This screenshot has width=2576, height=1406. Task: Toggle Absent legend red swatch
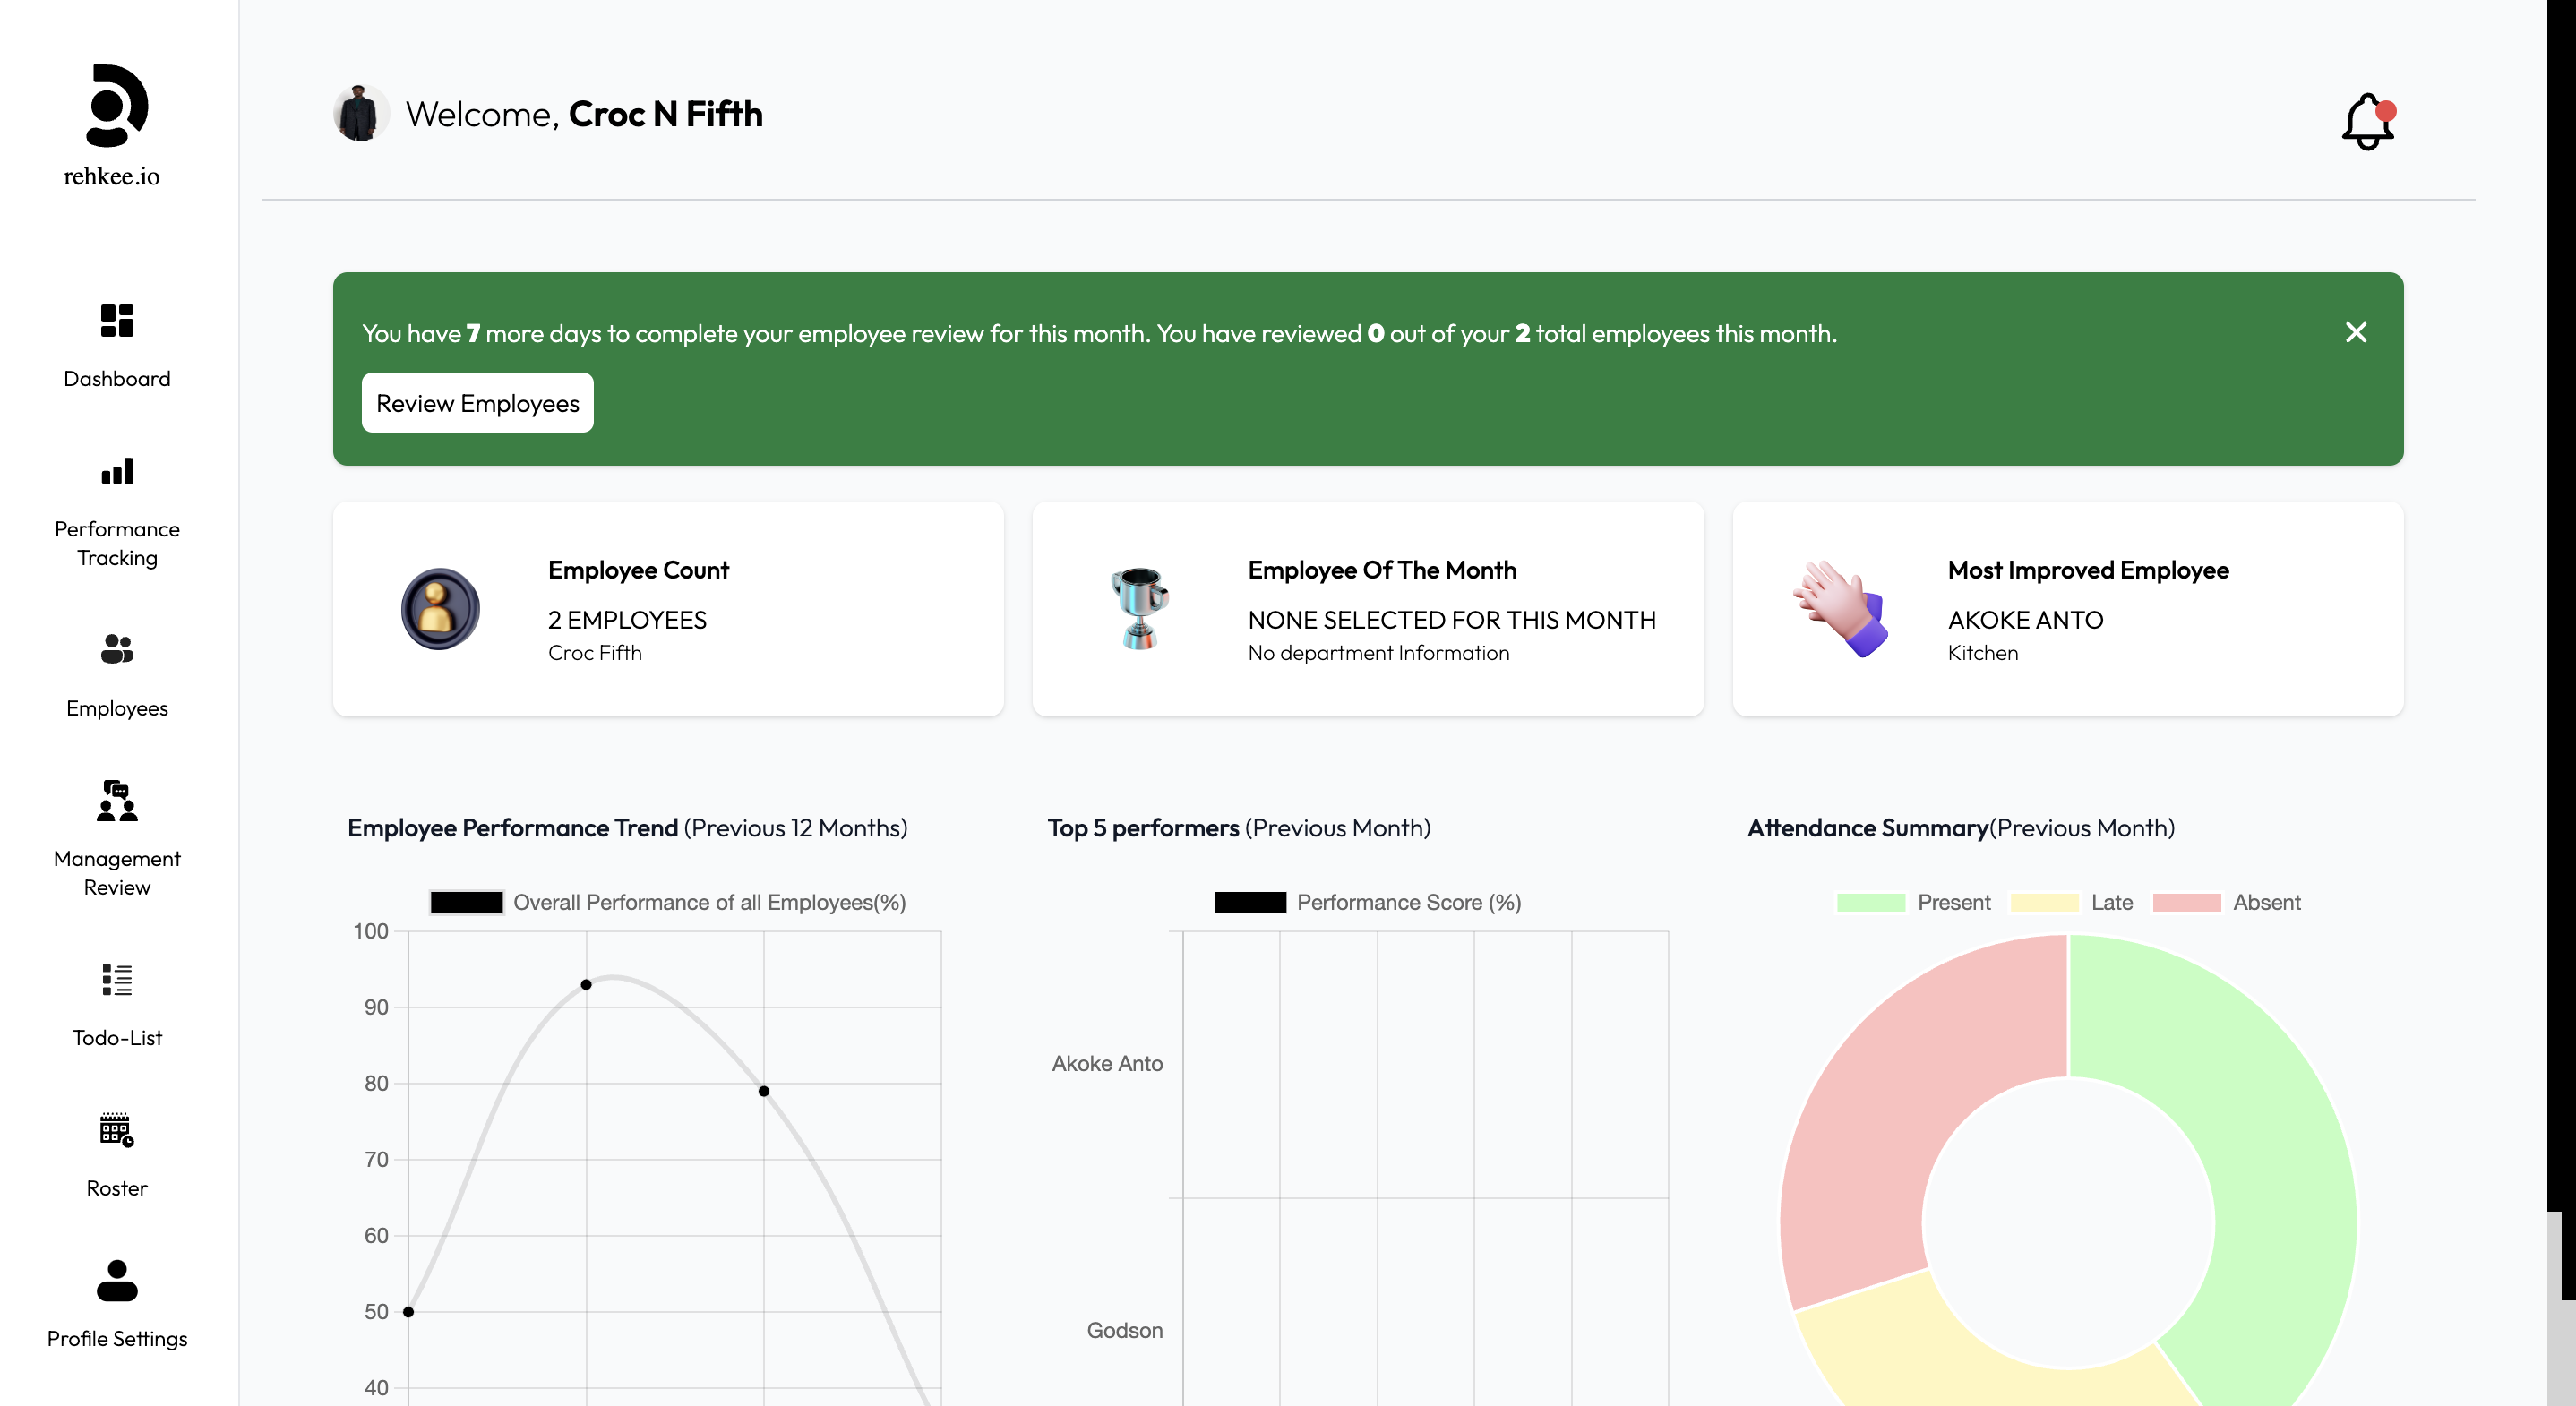(2186, 902)
